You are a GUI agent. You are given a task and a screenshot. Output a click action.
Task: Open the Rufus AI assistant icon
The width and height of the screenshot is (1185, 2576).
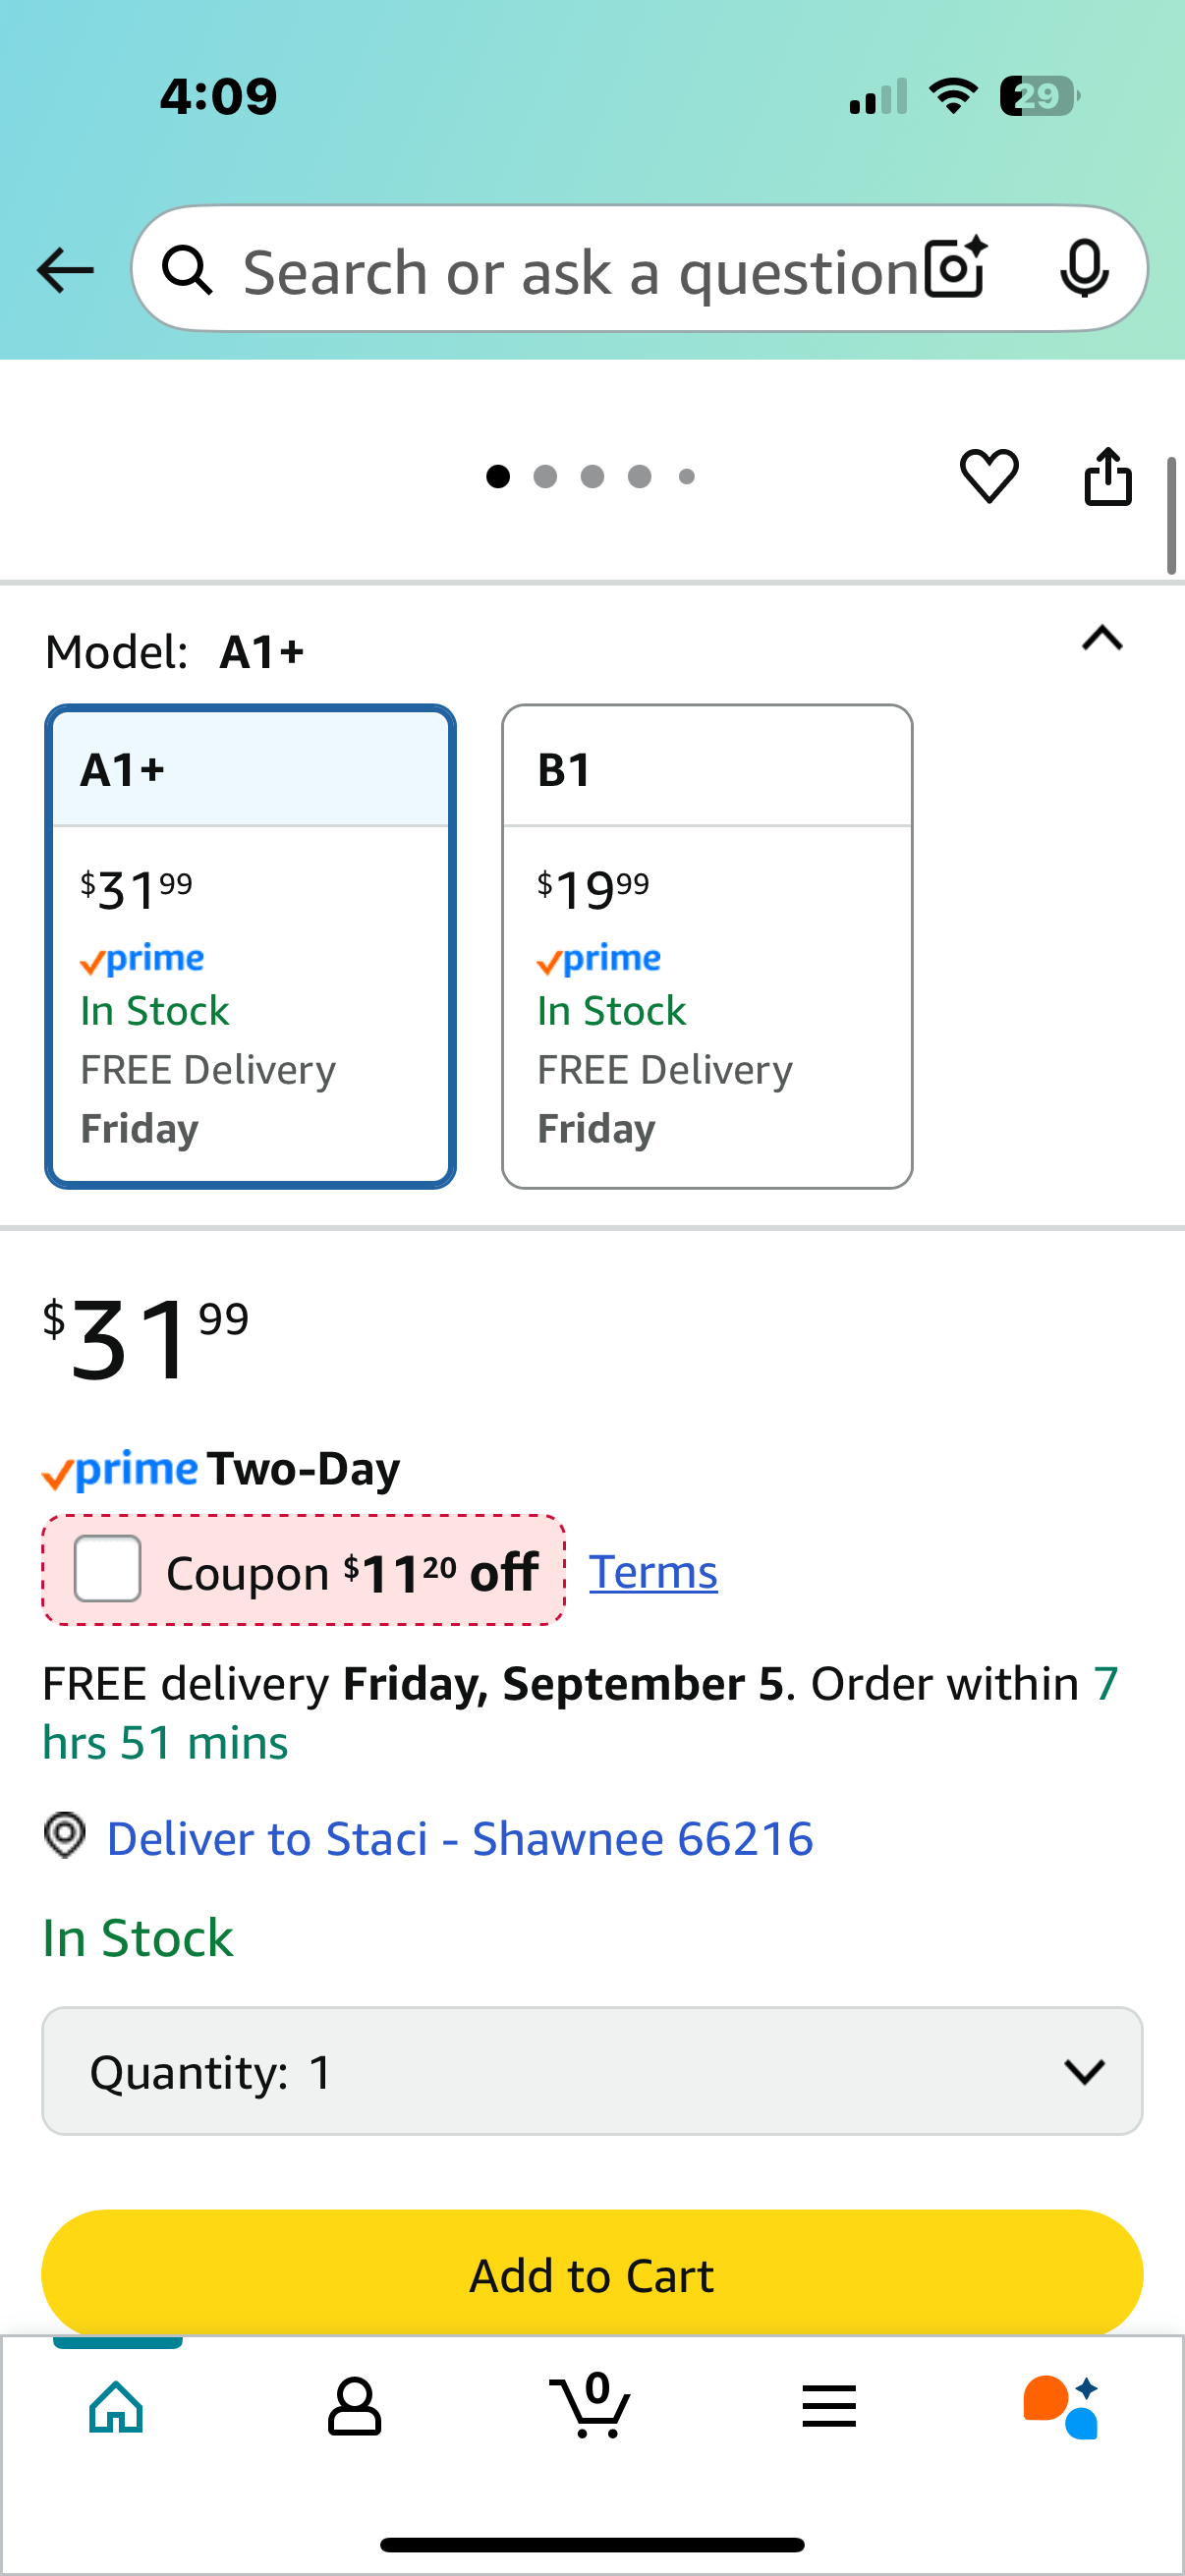point(1061,2406)
